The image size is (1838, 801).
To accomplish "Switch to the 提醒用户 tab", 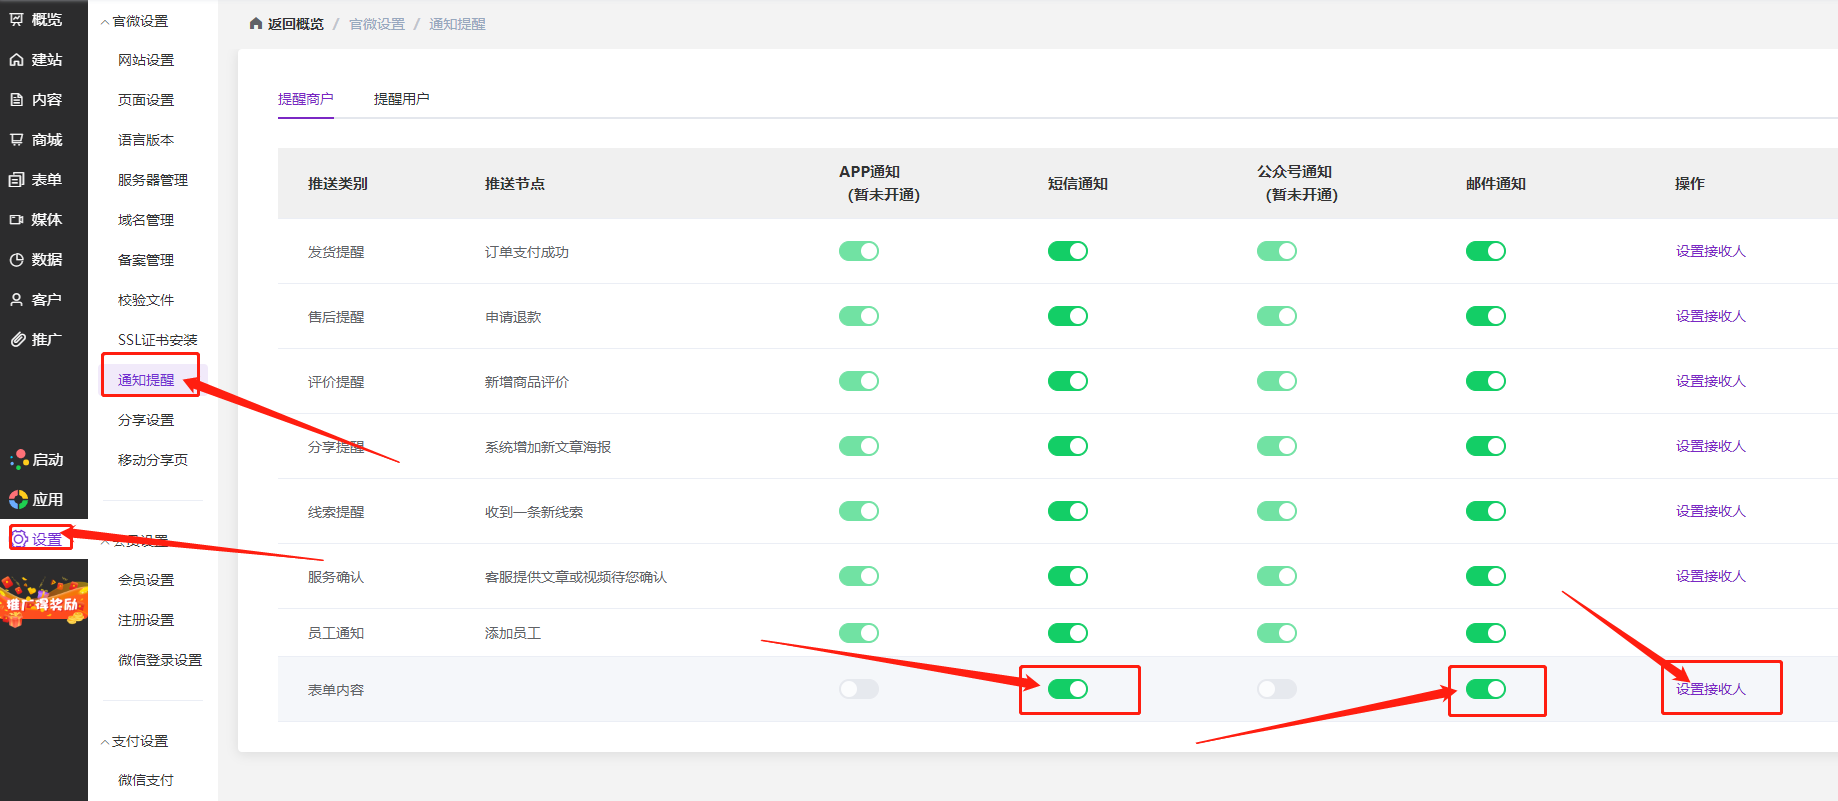I will (401, 99).
